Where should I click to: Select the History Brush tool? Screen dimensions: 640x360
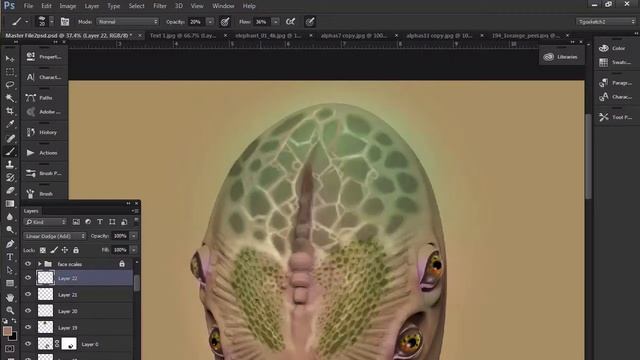tap(10, 178)
